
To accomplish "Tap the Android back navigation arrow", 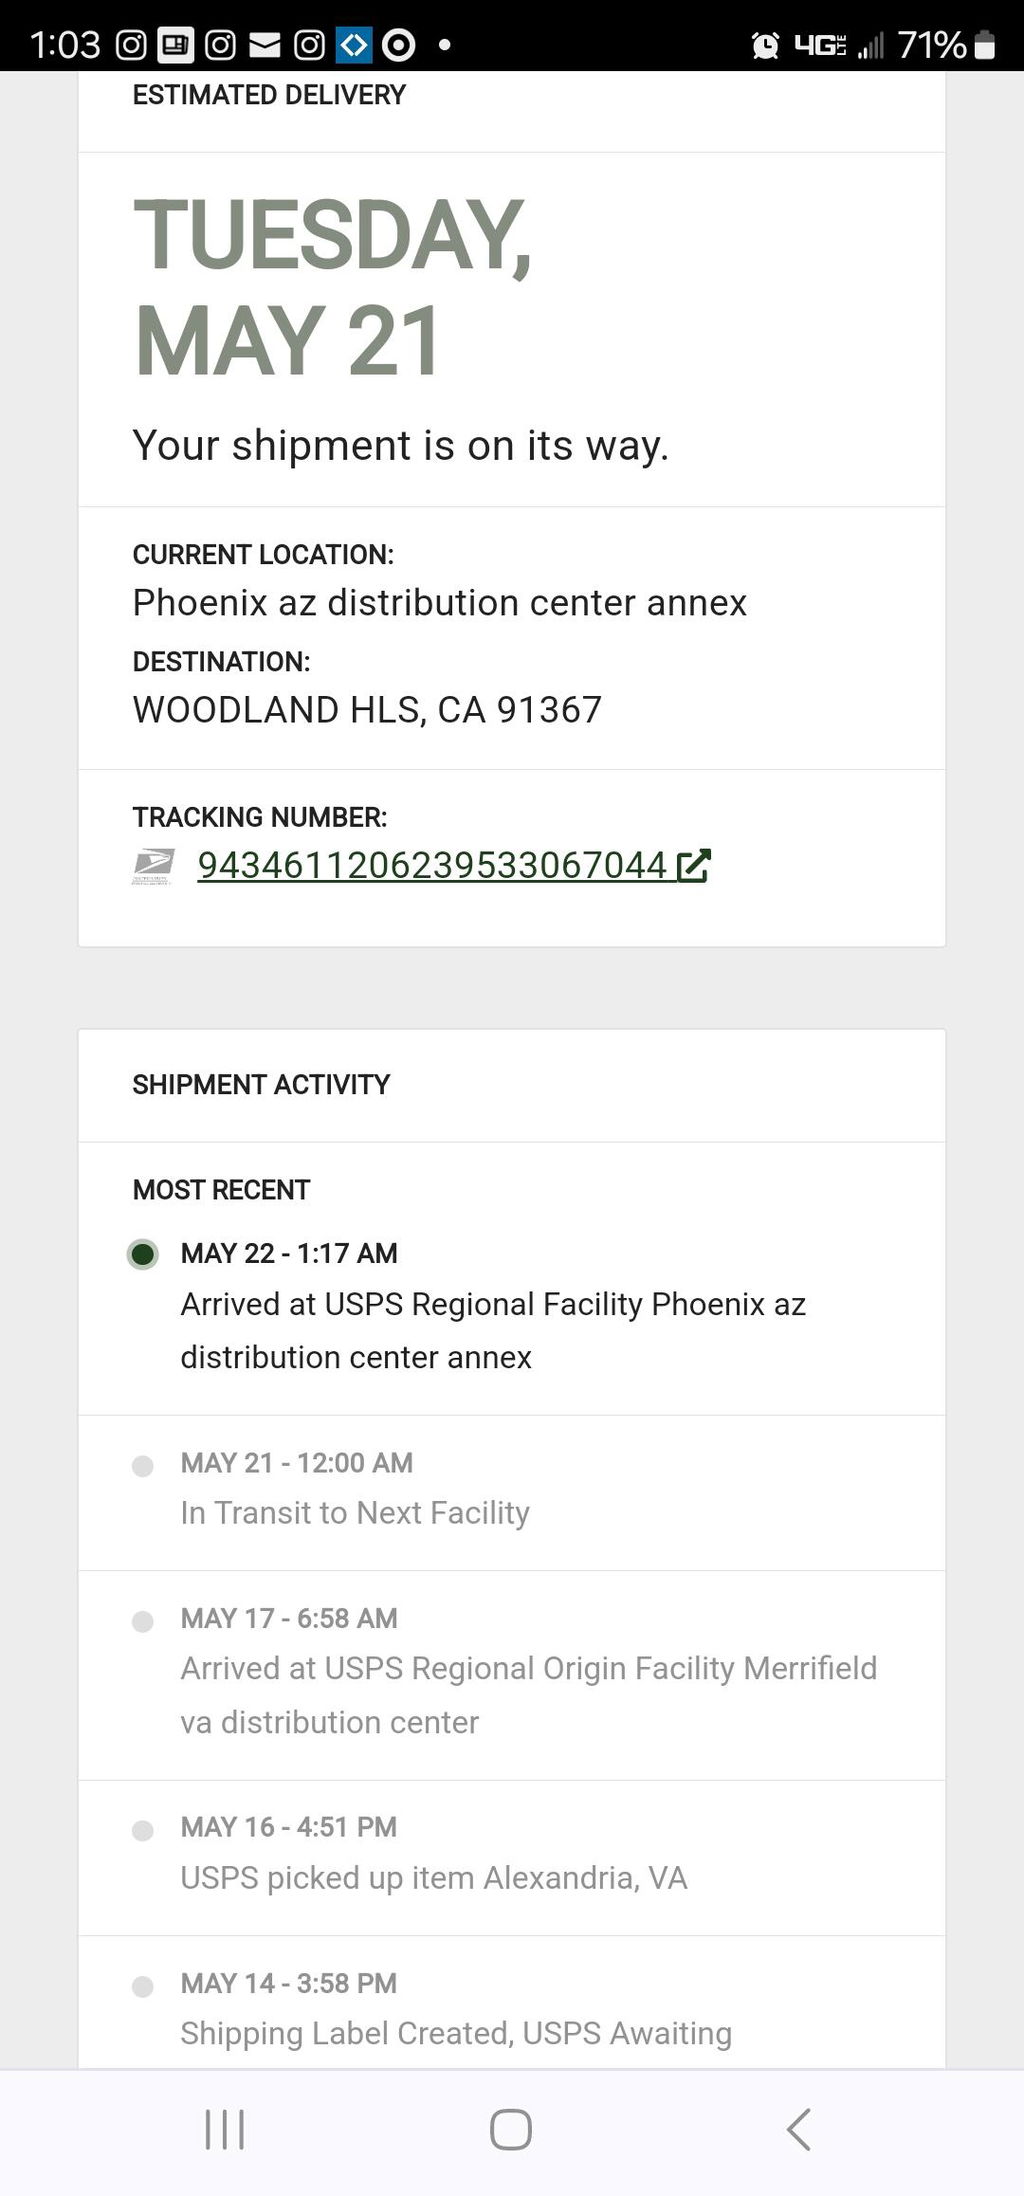I will coord(798,2128).
